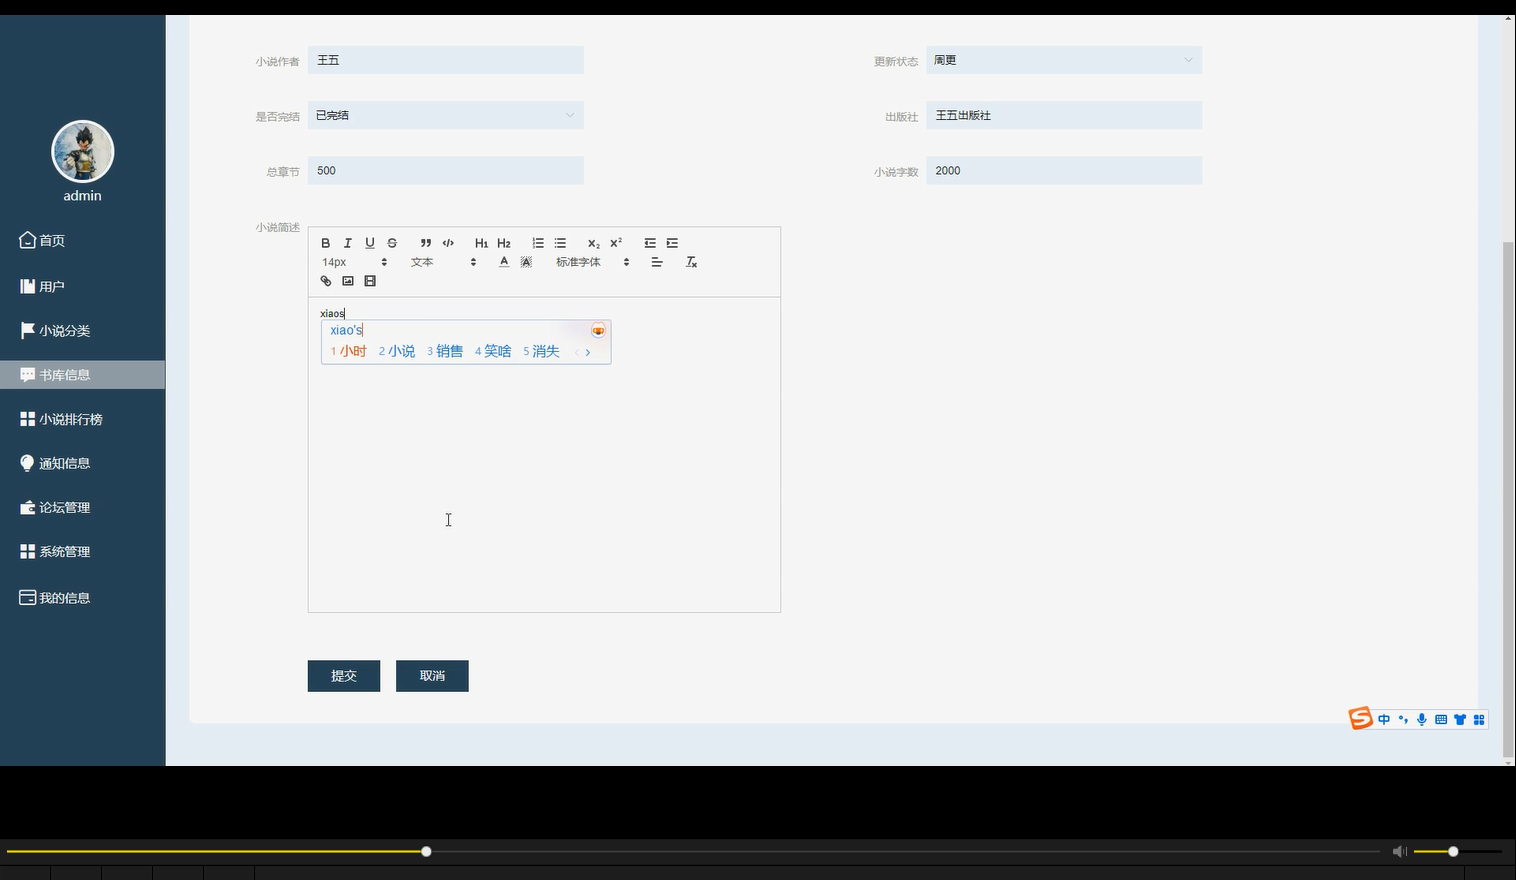Screen dimensions: 1516x880
Task: Open the 标准字体 font family dropdown
Action: click(593, 262)
